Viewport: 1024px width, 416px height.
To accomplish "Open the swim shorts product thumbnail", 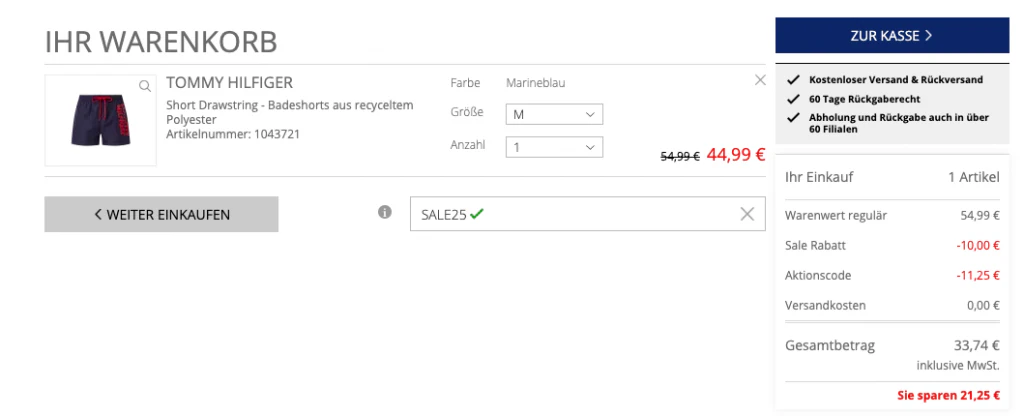I will point(101,120).
